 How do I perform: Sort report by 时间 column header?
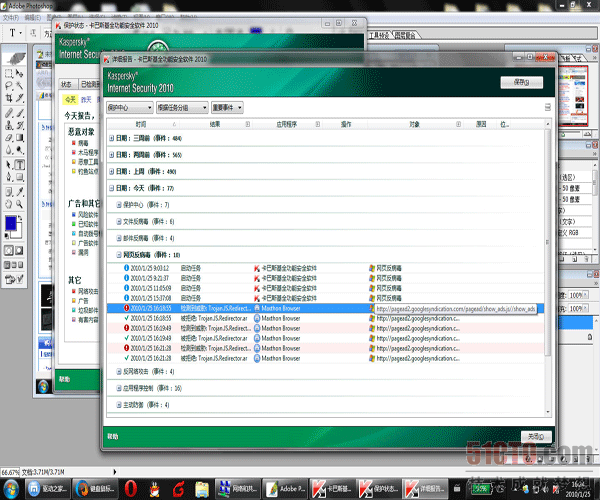tap(141, 124)
